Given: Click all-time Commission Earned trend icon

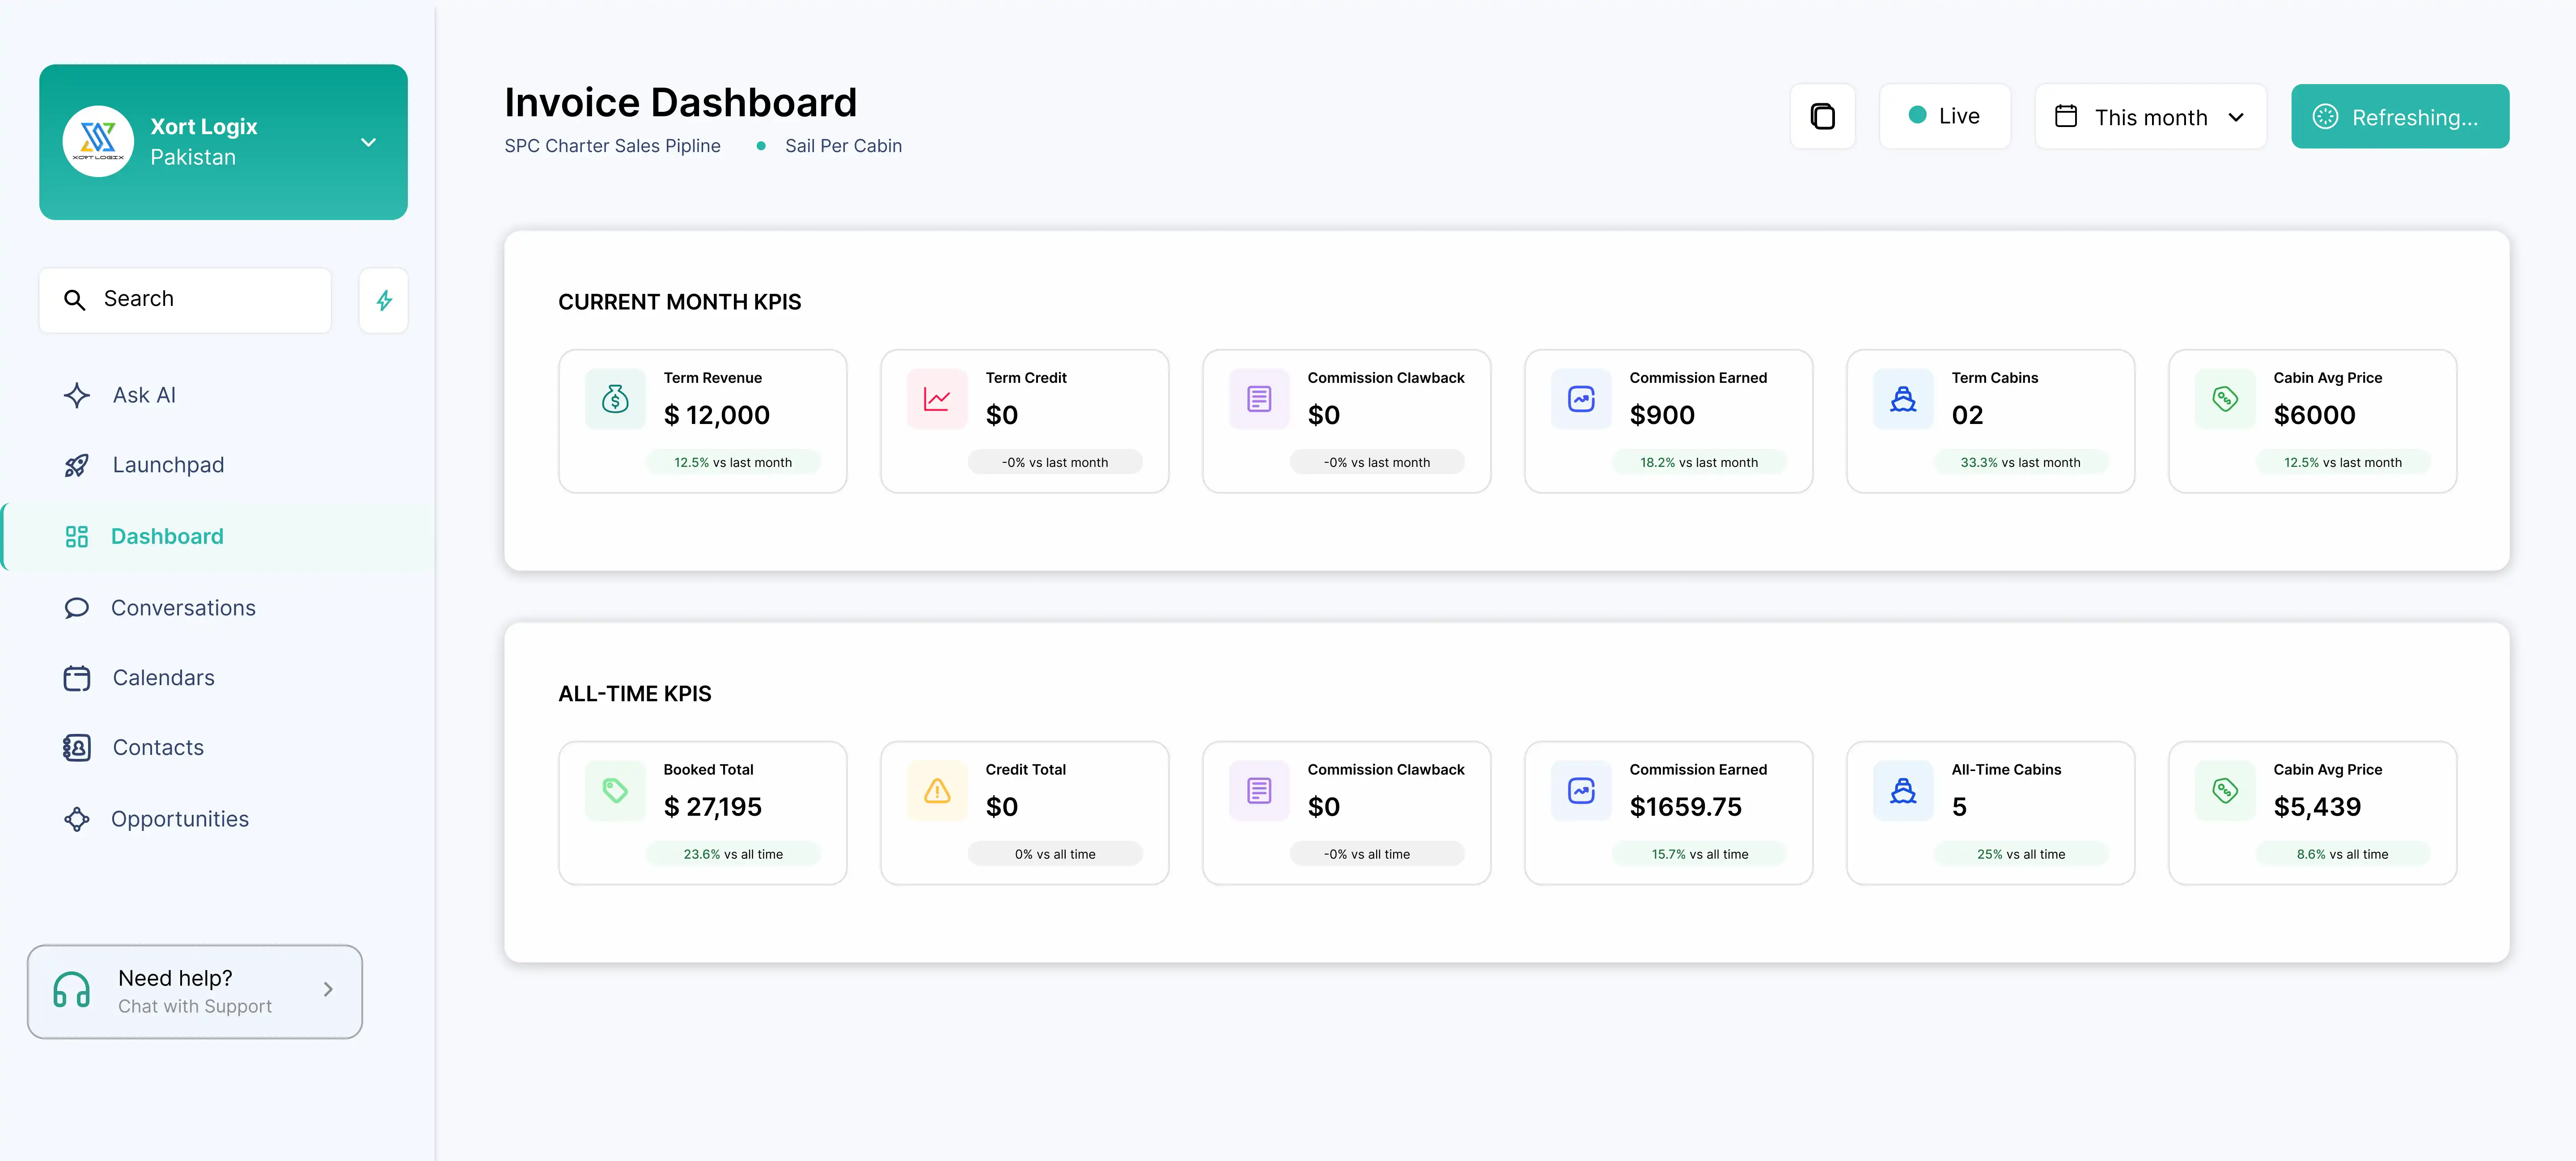Looking at the screenshot, I should pos(1581,792).
